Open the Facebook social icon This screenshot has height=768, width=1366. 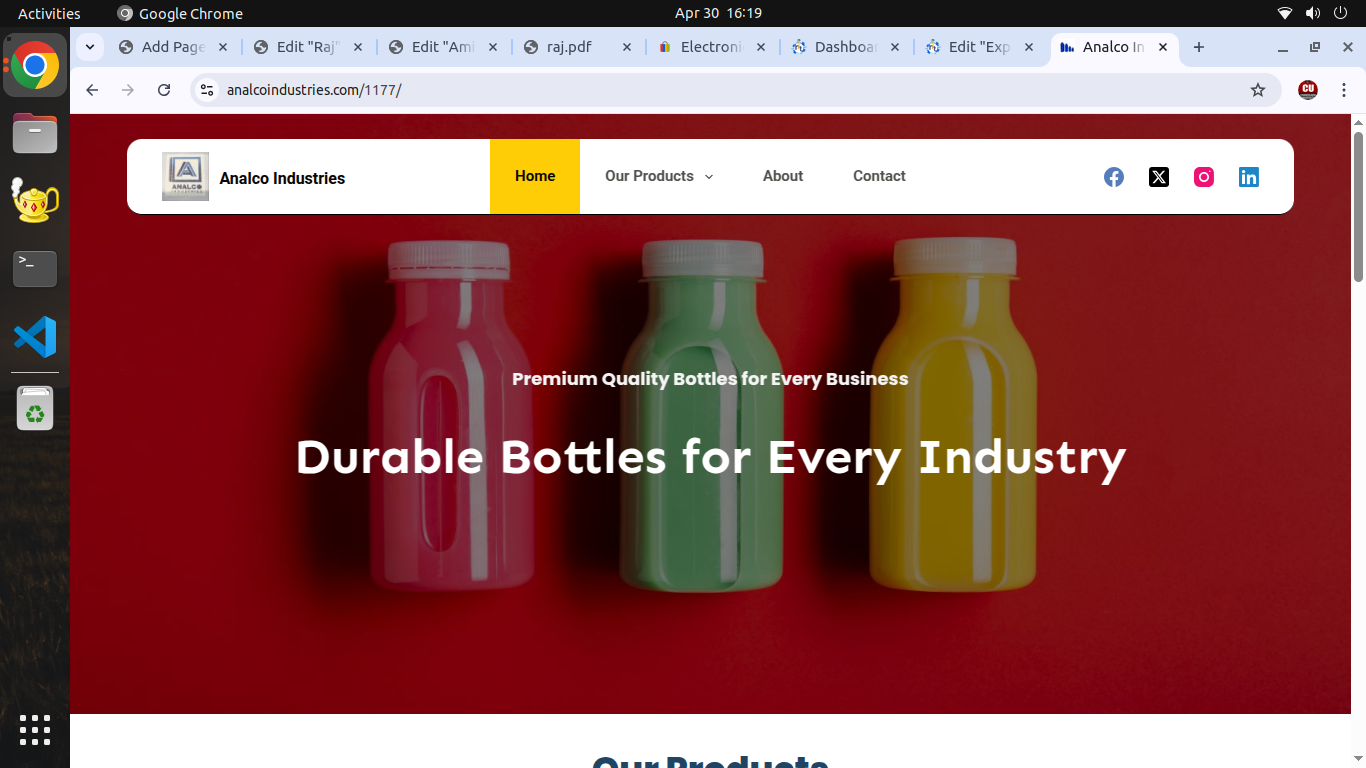tap(1114, 177)
